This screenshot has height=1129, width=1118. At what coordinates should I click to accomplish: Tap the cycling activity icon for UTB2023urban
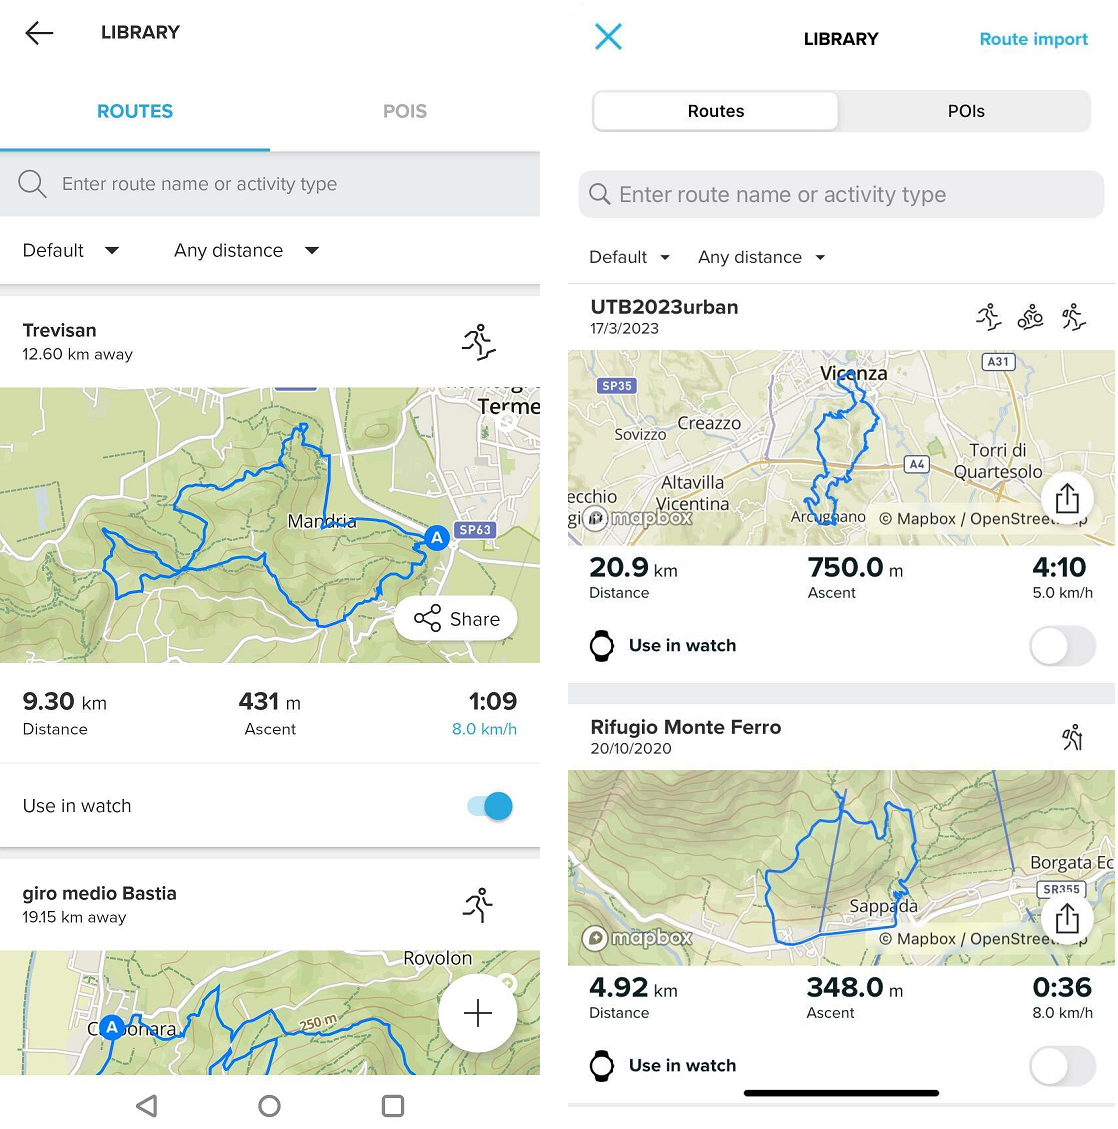coord(1030,317)
